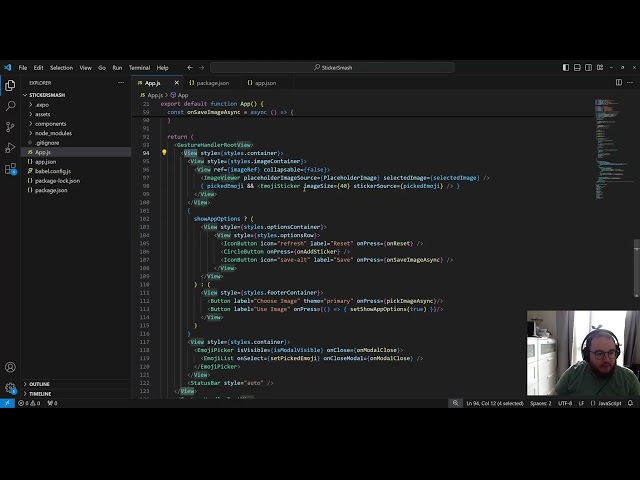Screen dimensions: 640x480
Task: Open app.json in the file tree
Action: tap(45, 162)
